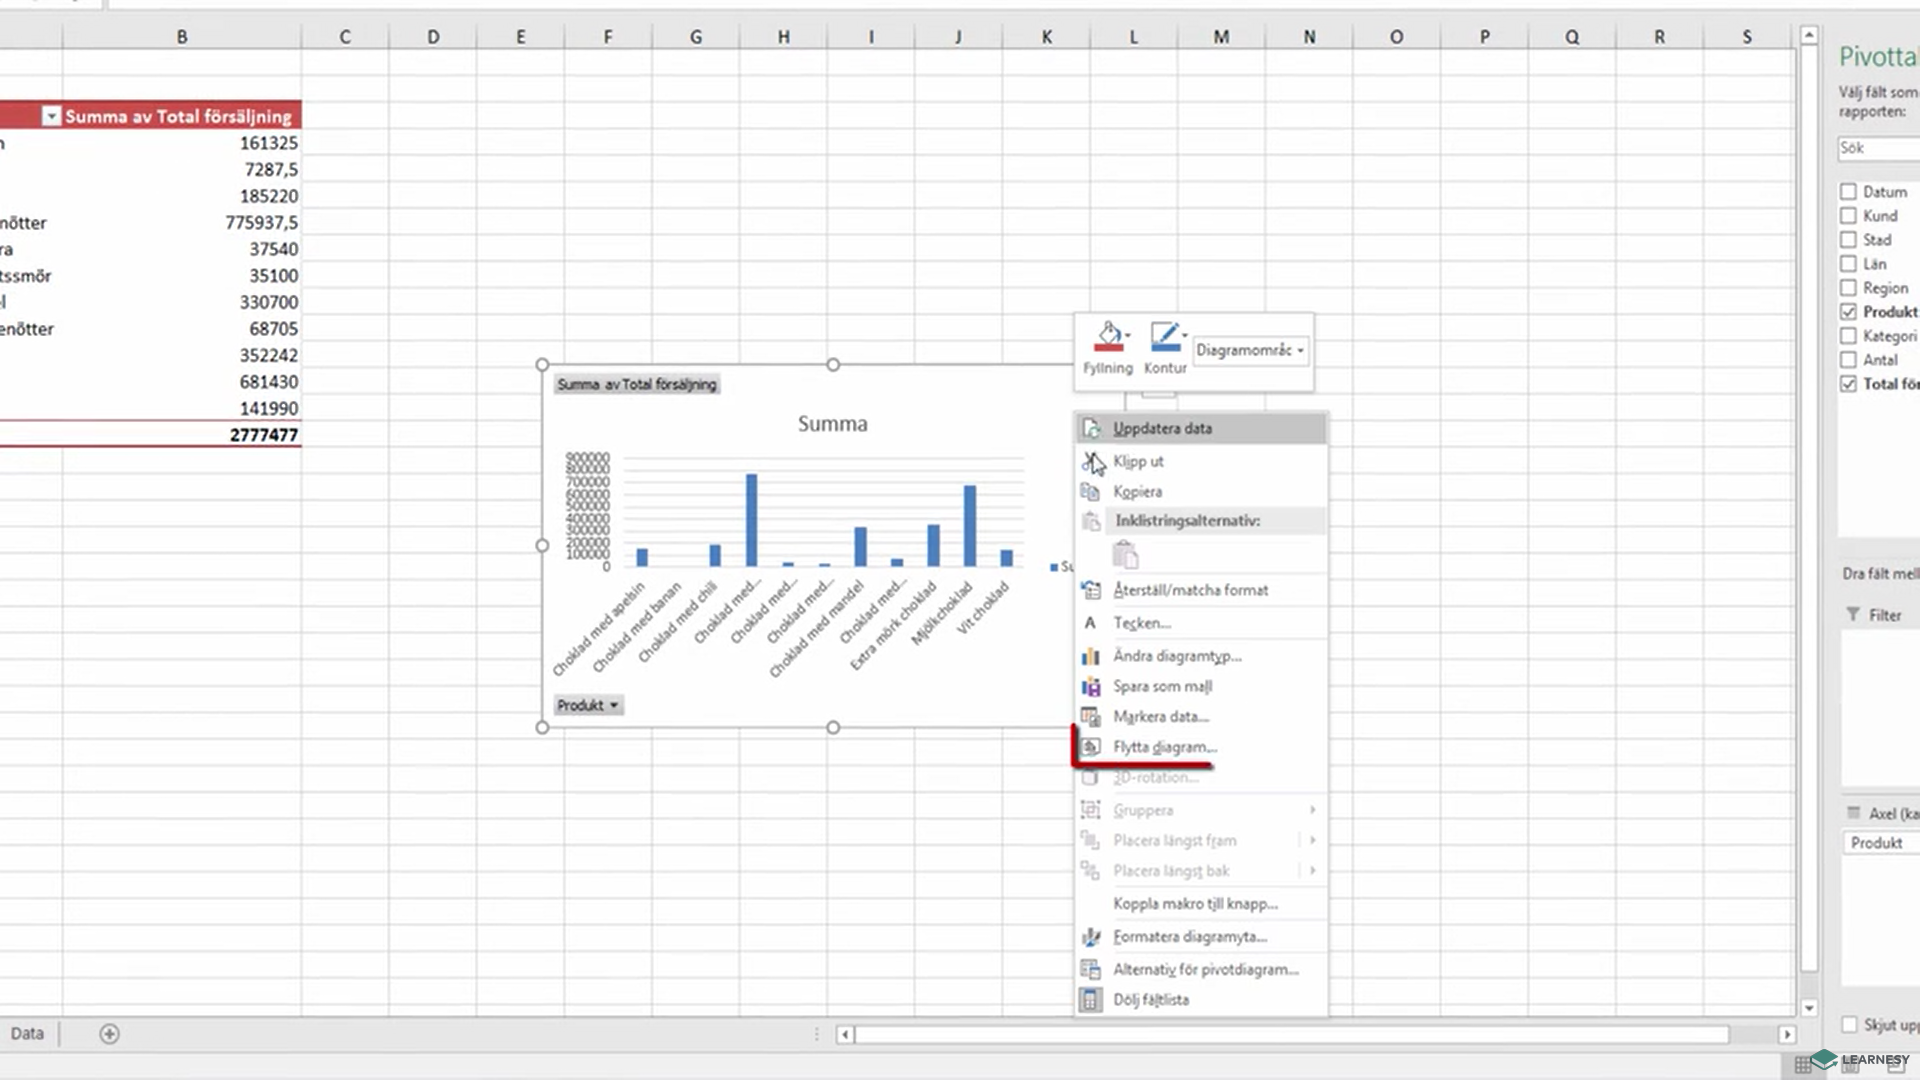Image resolution: width=1920 pixels, height=1080 pixels.
Task: Click the cell with value 681430
Action: (181, 382)
